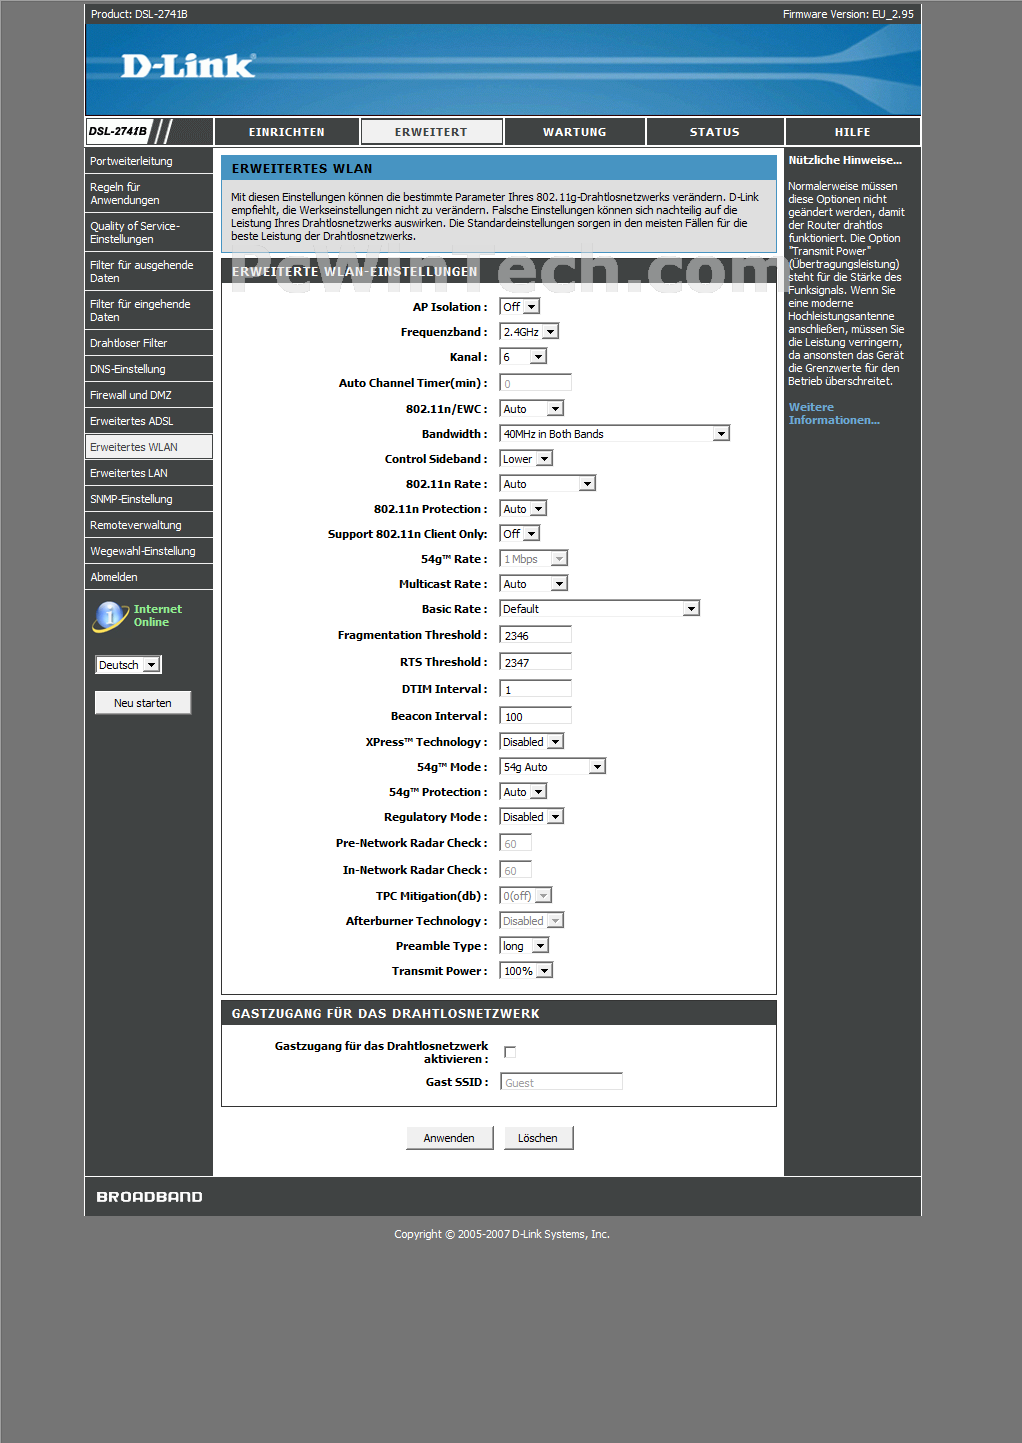The image size is (1022, 1443).
Task: Open Filter für eingehende Daten
Action: click(x=149, y=311)
